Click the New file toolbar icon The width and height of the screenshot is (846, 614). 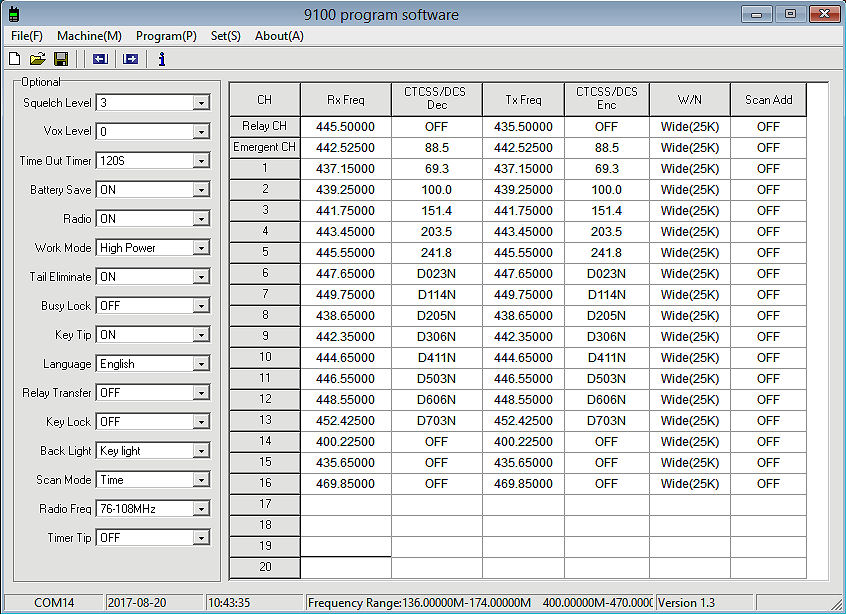pyautogui.click(x=14, y=59)
